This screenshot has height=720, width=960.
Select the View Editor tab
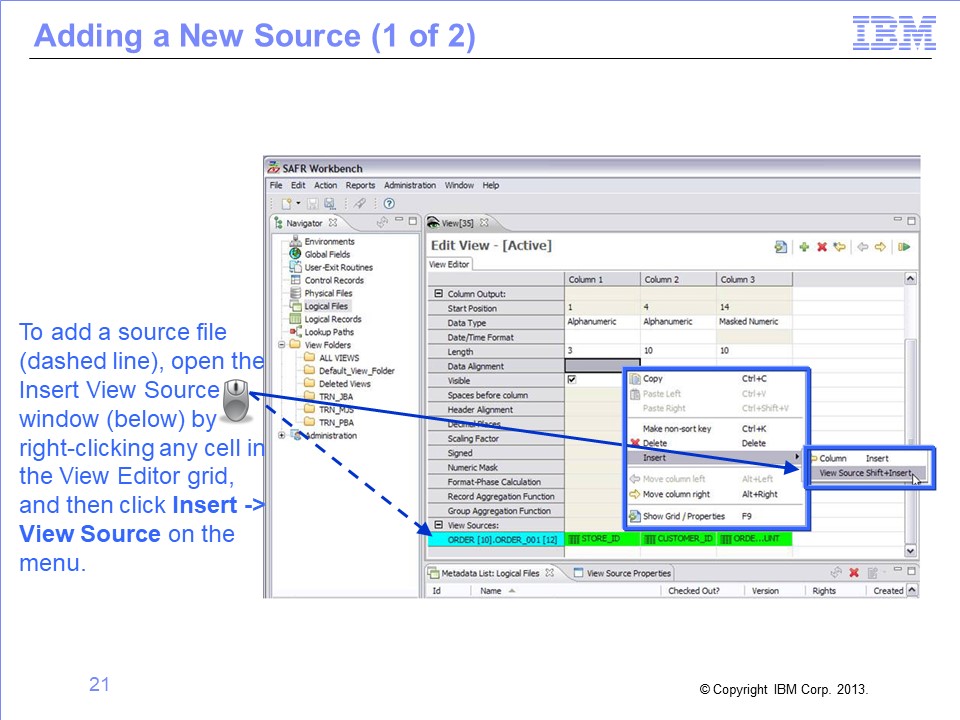click(x=449, y=264)
